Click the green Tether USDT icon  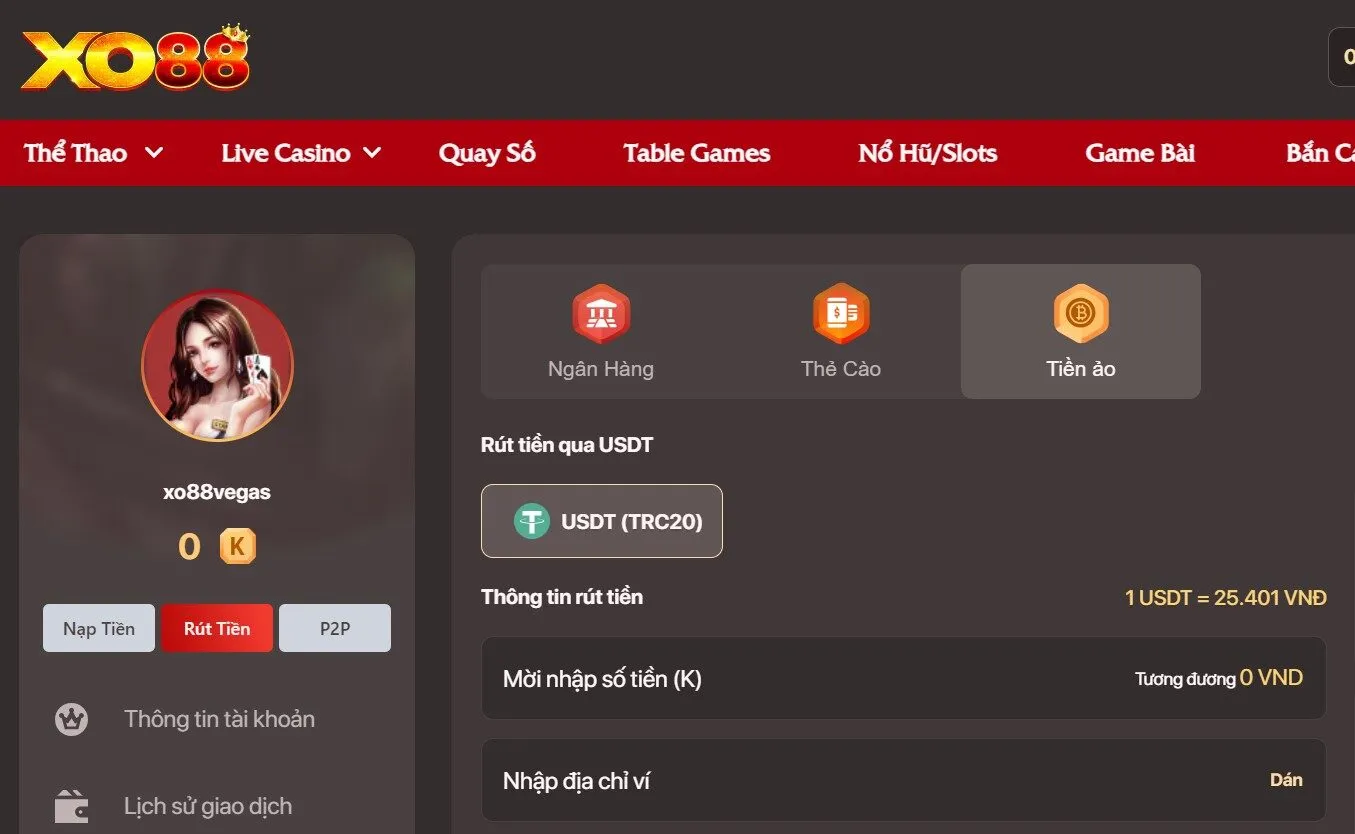532,521
